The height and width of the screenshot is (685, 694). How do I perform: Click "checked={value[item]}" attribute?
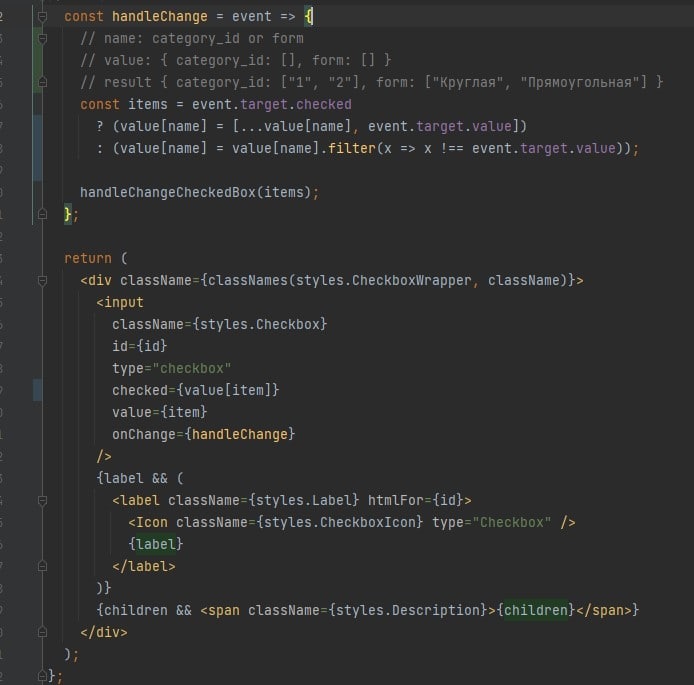coord(196,390)
